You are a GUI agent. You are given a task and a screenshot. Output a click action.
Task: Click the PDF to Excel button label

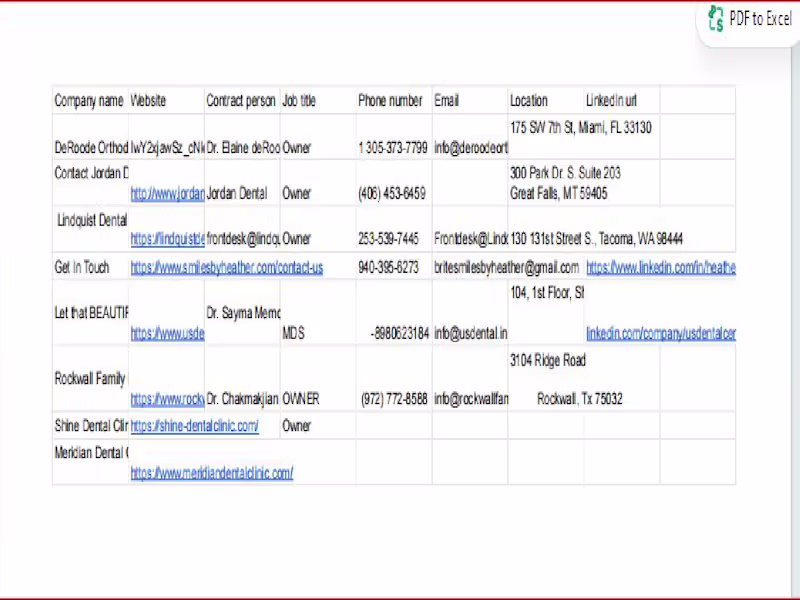click(x=760, y=19)
